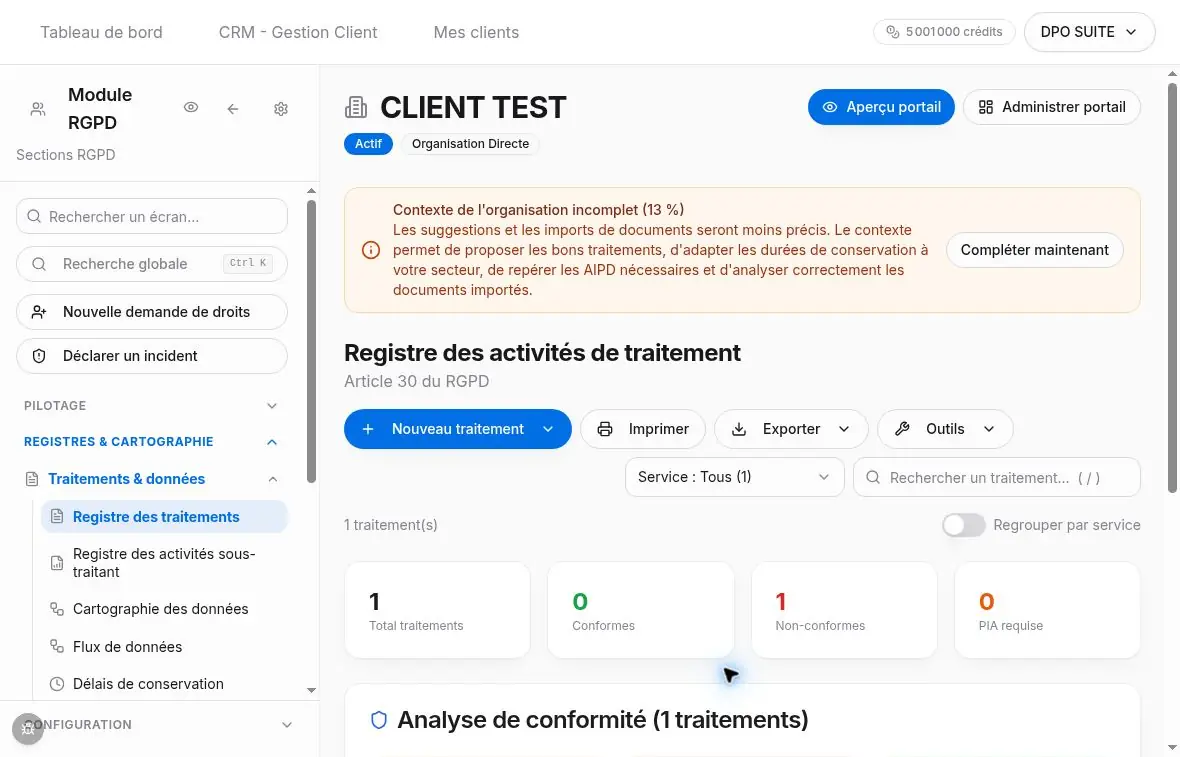Click the sidebar scrollbar thumb
The width and height of the screenshot is (1180, 757).
pos(311,341)
